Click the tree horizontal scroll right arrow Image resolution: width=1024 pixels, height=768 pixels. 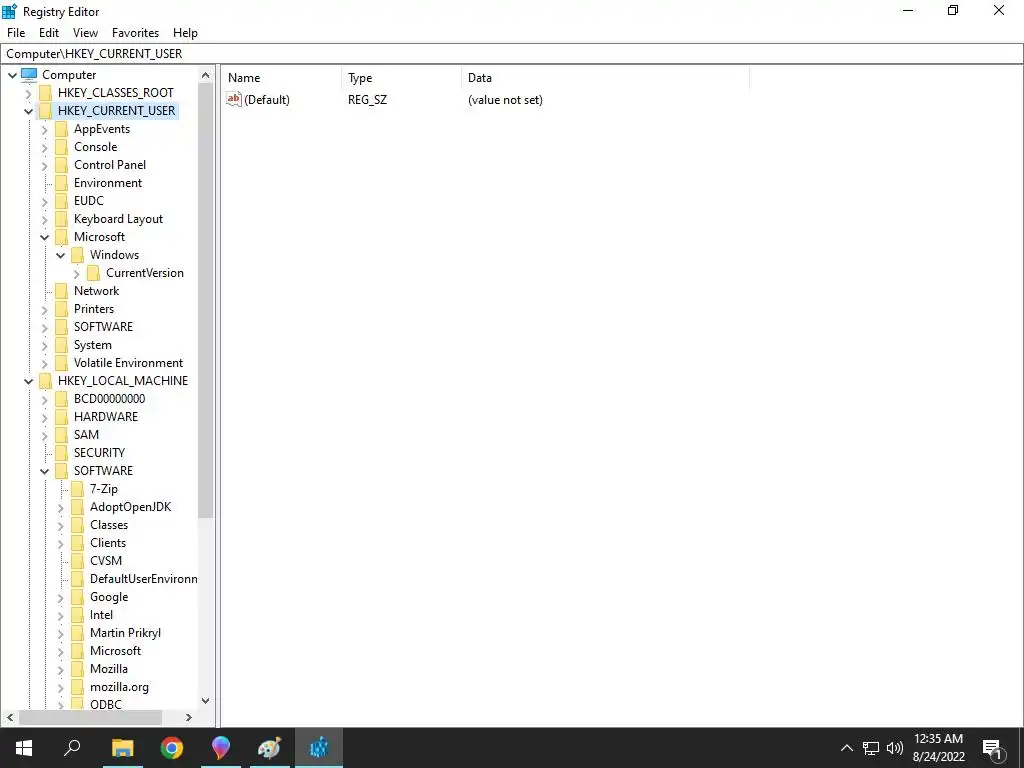click(x=189, y=718)
